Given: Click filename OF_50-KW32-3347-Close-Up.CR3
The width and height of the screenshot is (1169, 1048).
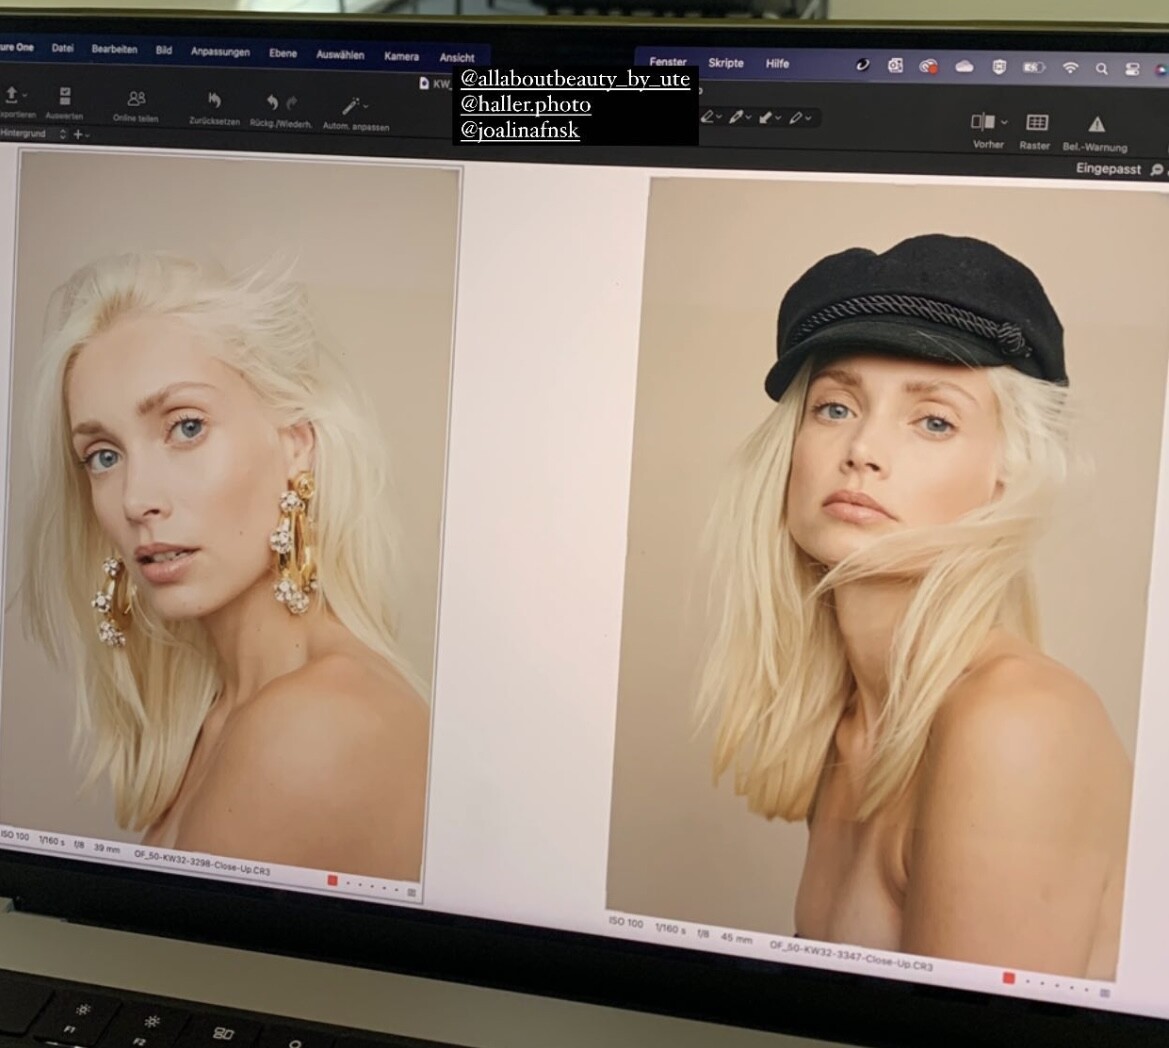Looking at the screenshot, I should click(x=851, y=955).
